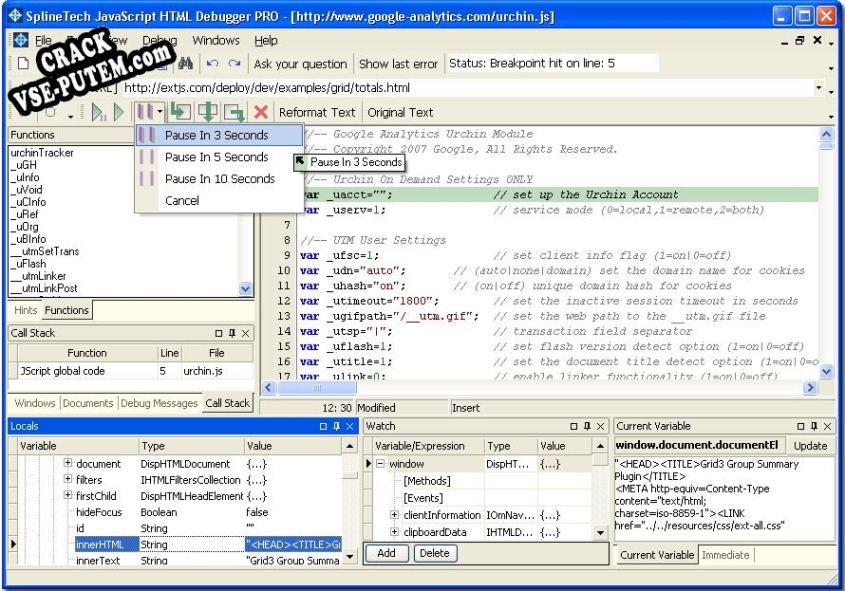Open the Pause button dropdown arrow
The image size is (845, 591).
pos(160,112)
